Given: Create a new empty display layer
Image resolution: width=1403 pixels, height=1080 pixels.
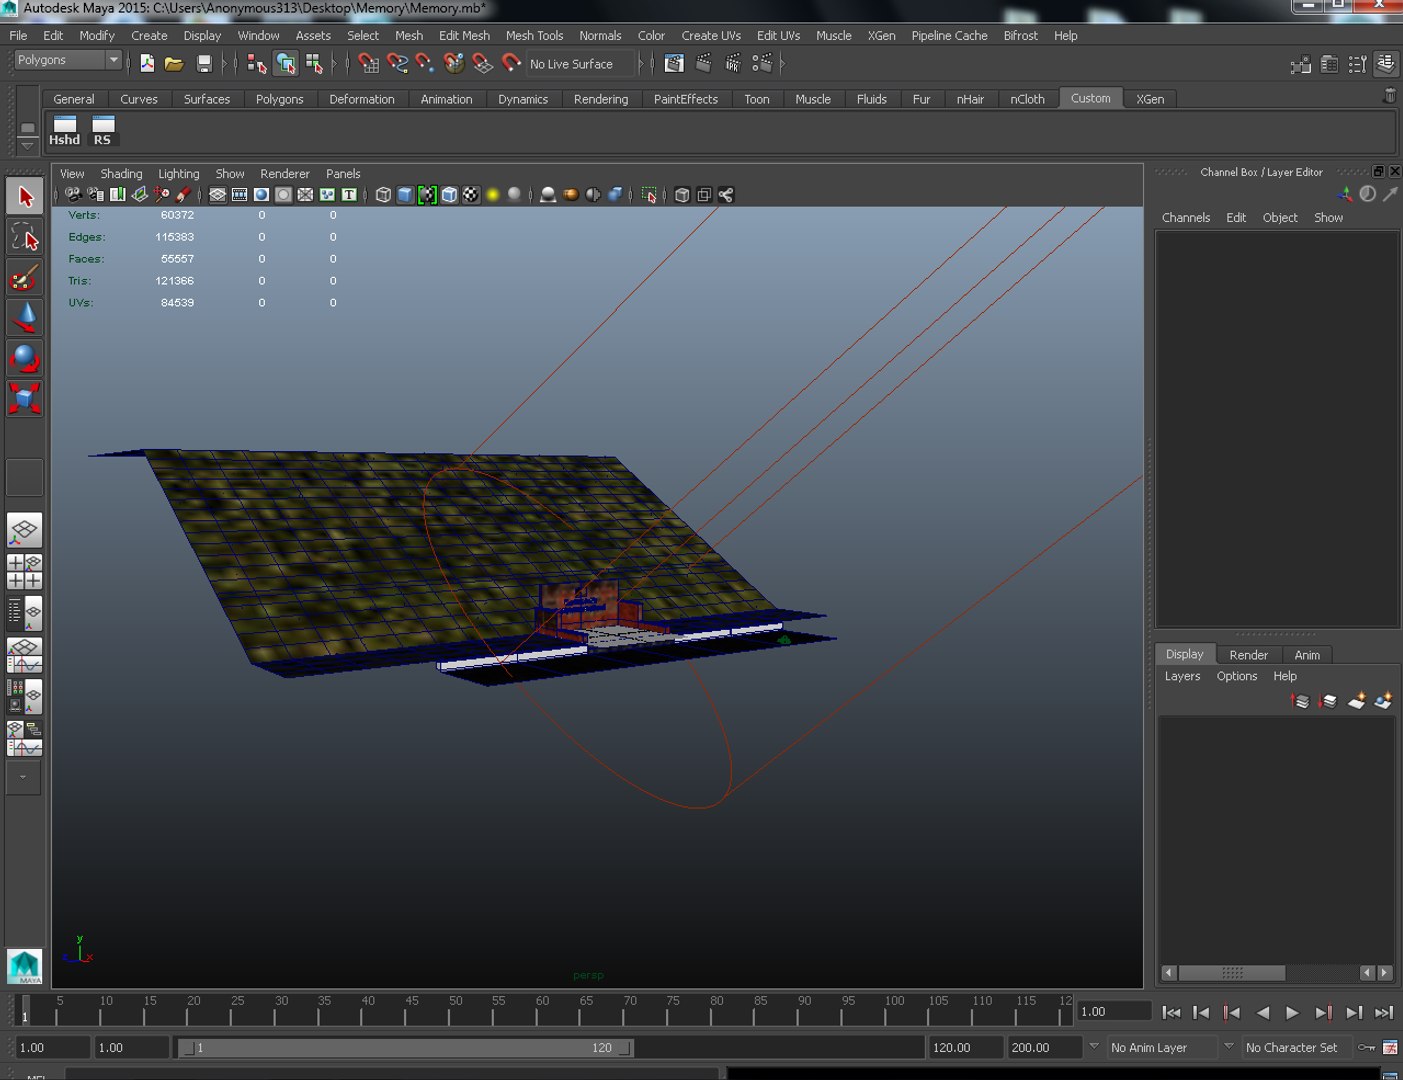Looking at the screenshot, I should (1356, 701).
